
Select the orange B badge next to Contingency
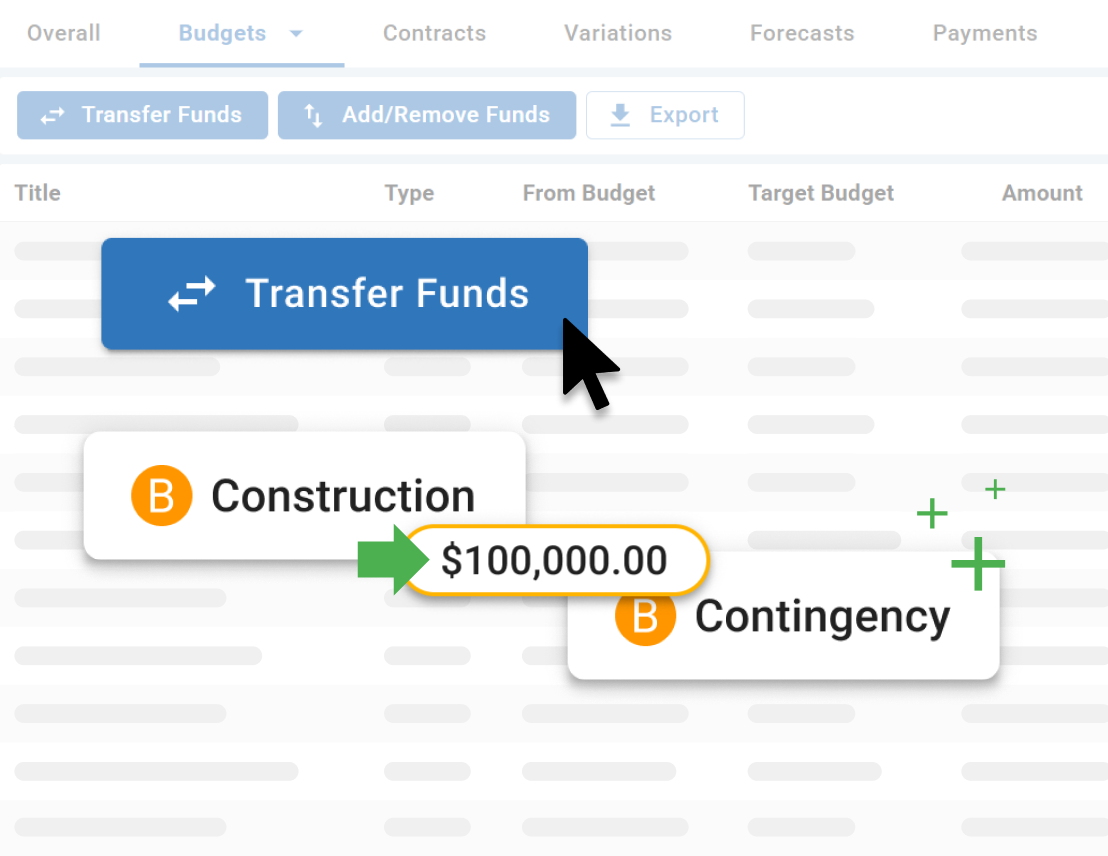[x=645, y=617]
